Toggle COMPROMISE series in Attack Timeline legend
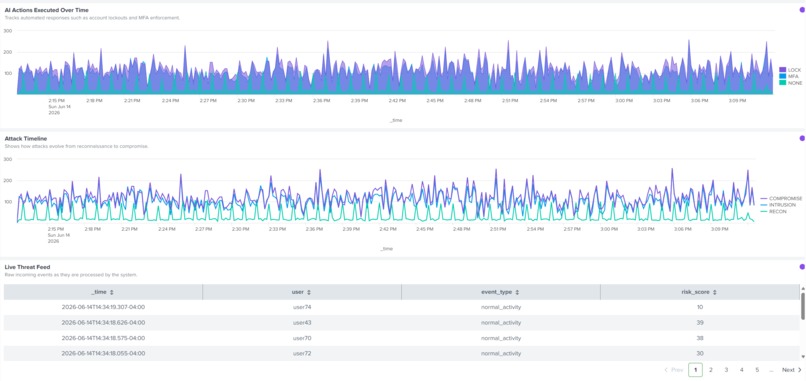 click(781, 198)
